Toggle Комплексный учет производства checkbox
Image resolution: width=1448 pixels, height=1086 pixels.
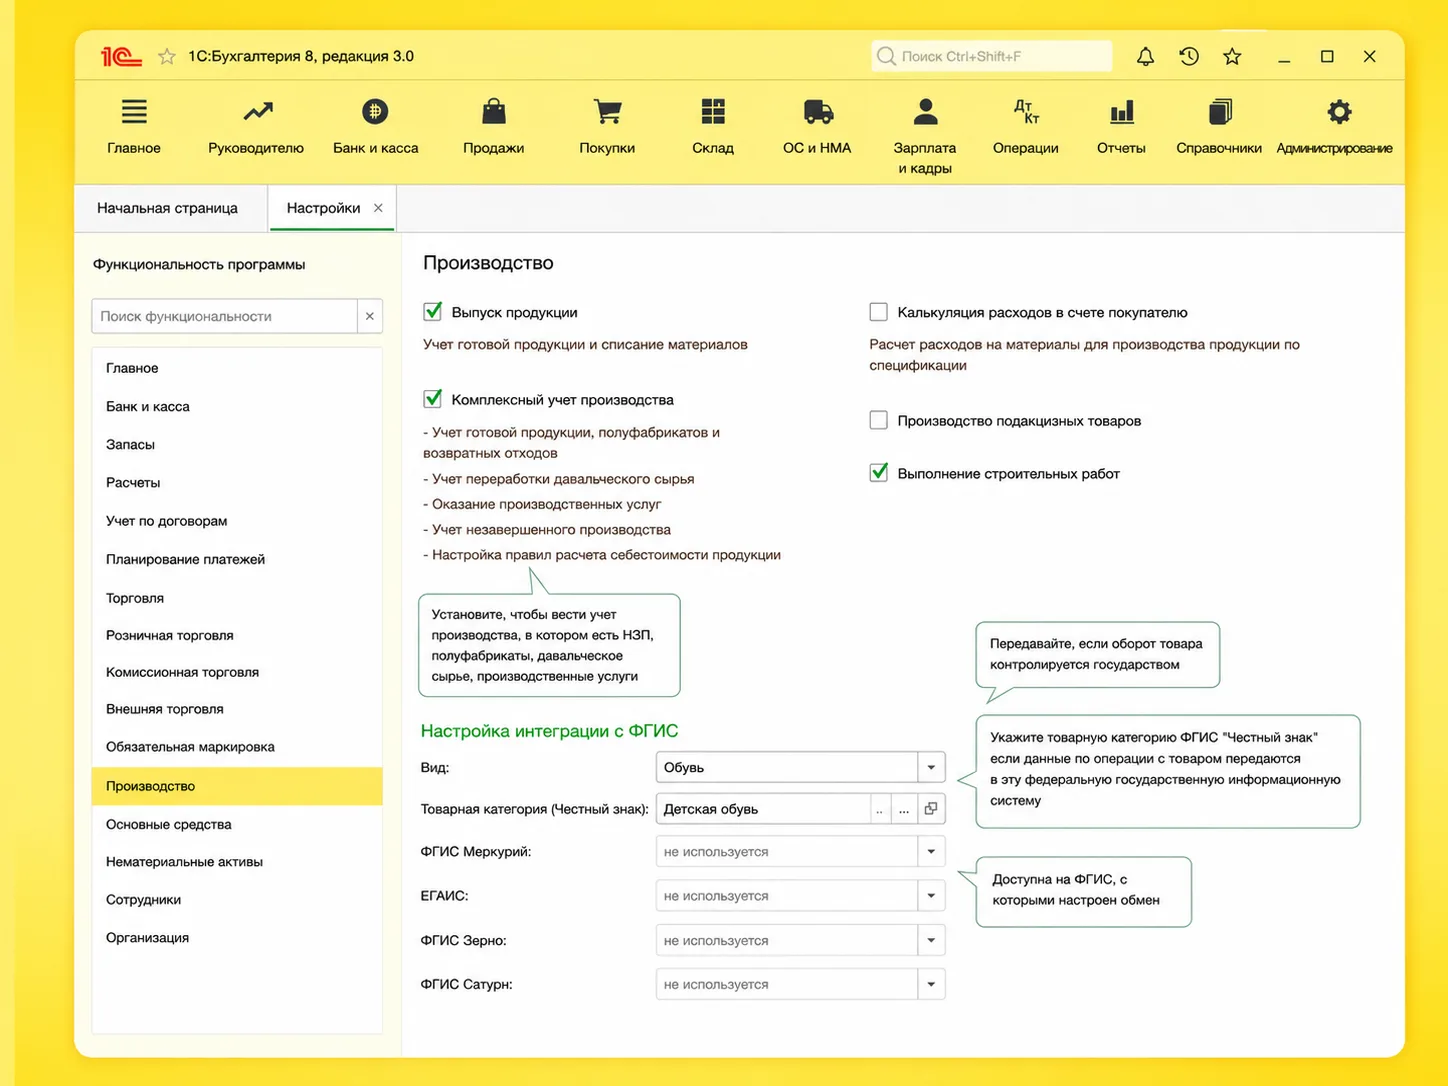(433, 399)
